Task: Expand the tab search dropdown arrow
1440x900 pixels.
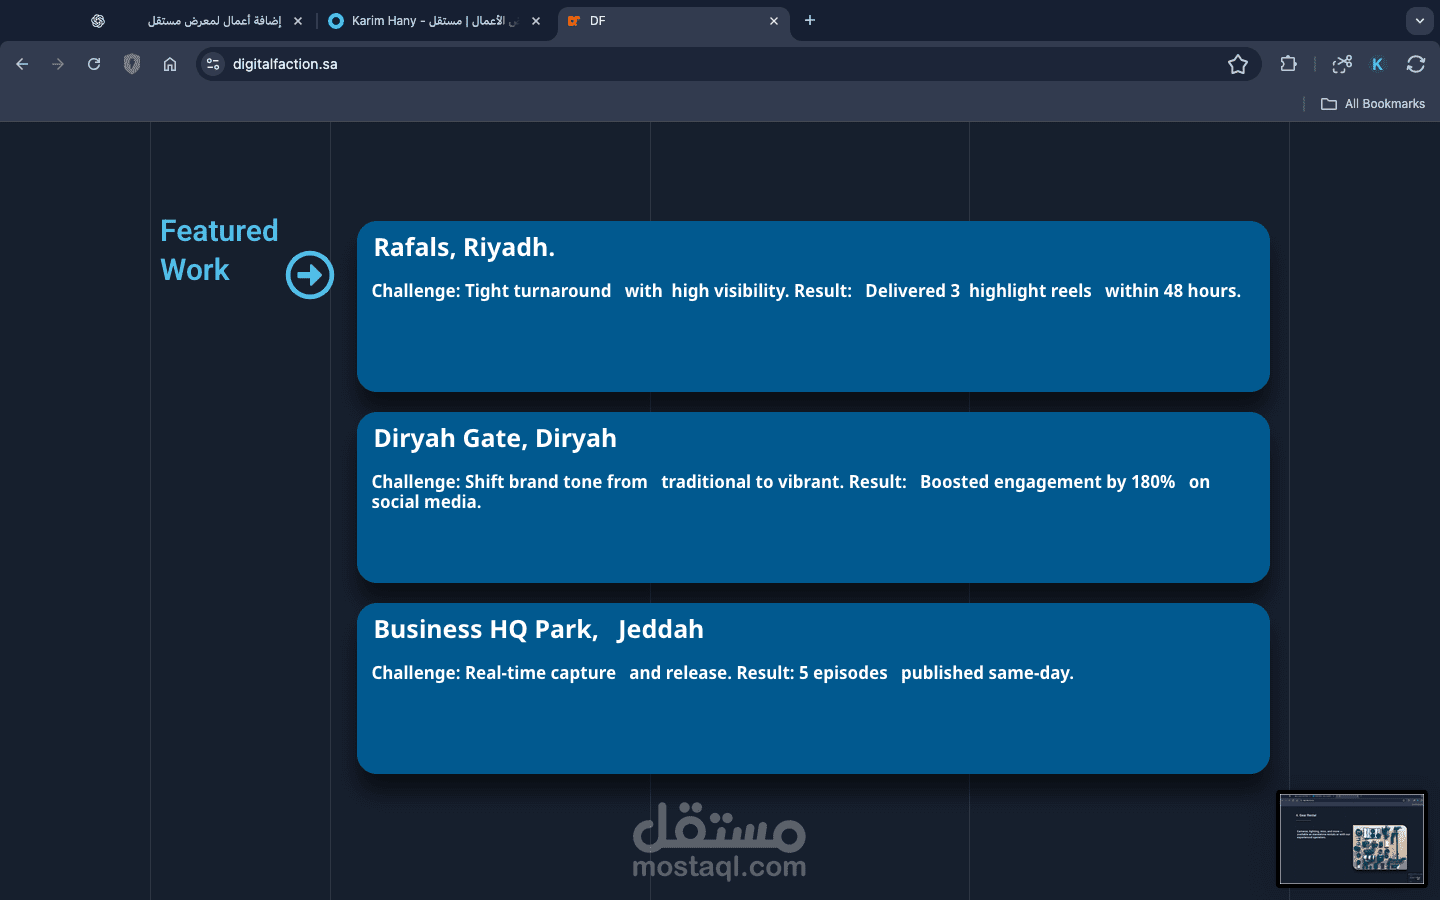Action: click(1420, 21)
